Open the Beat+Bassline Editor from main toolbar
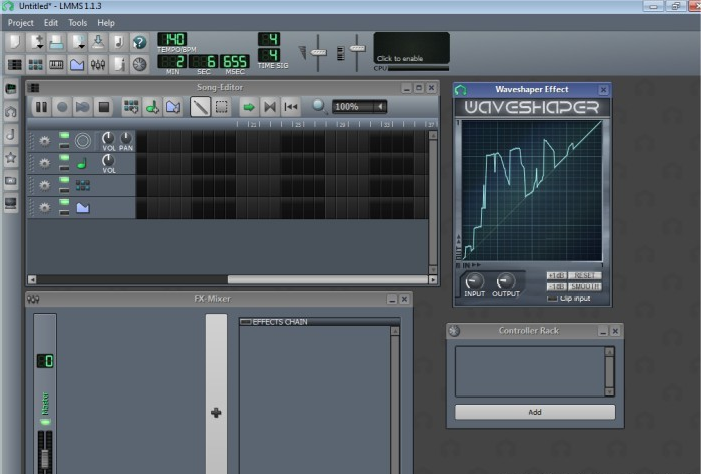Screen dimensions: 701x474 [x=35, y=64]
